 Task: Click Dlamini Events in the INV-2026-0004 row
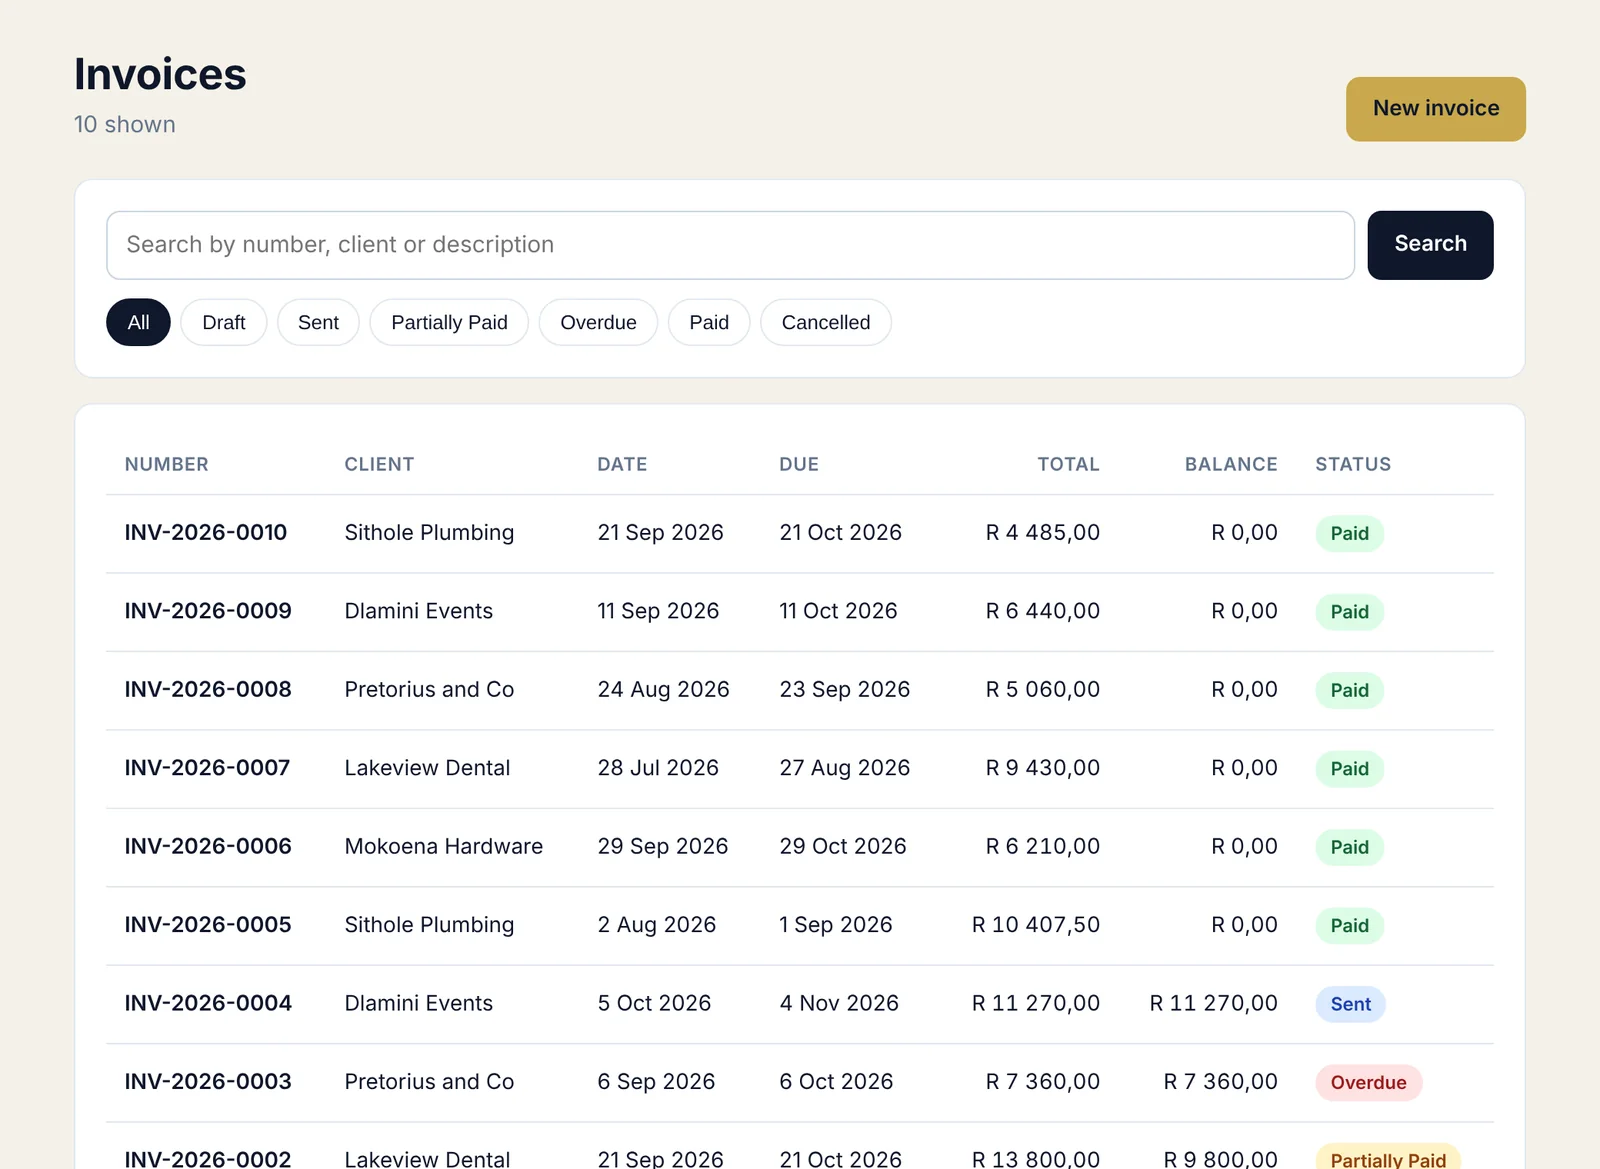419,1004
